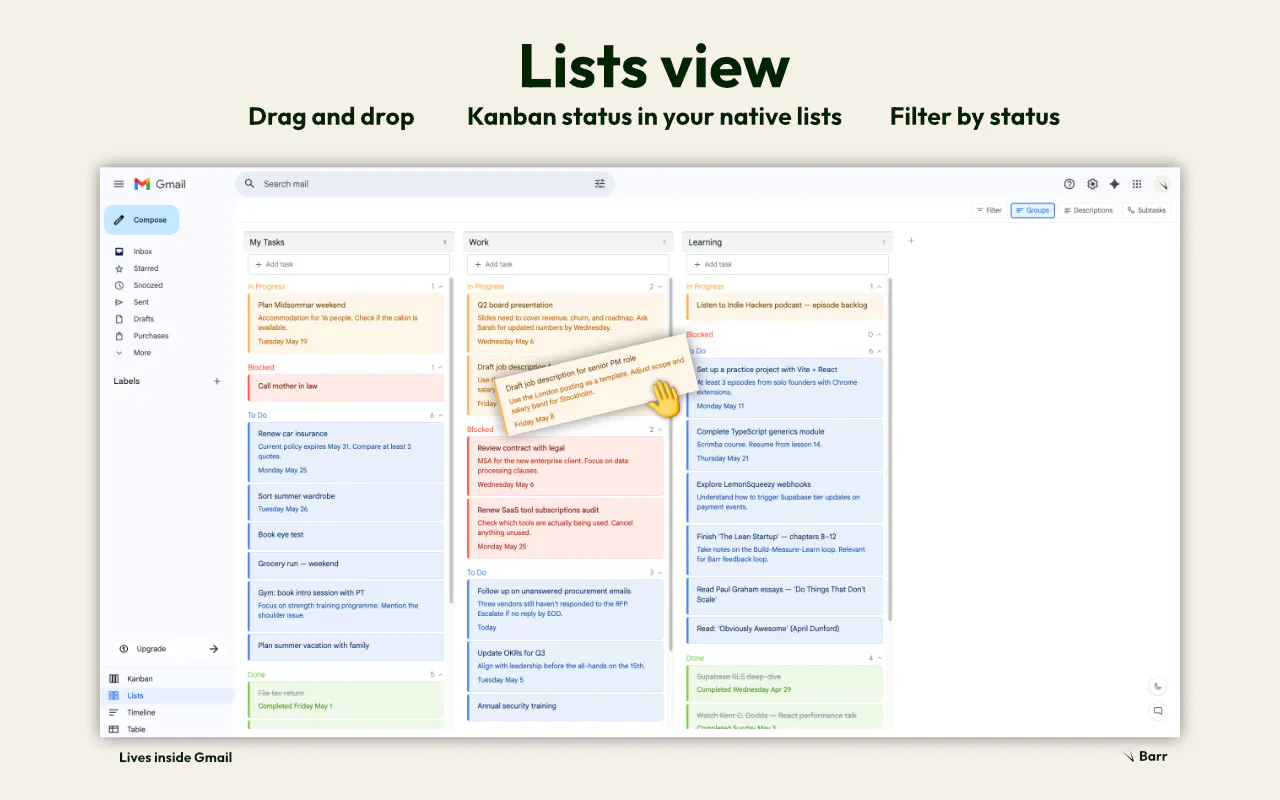Collapse In Progress group in Work list
Viewport: 1280px width, 800px height.
pos(659,287)
